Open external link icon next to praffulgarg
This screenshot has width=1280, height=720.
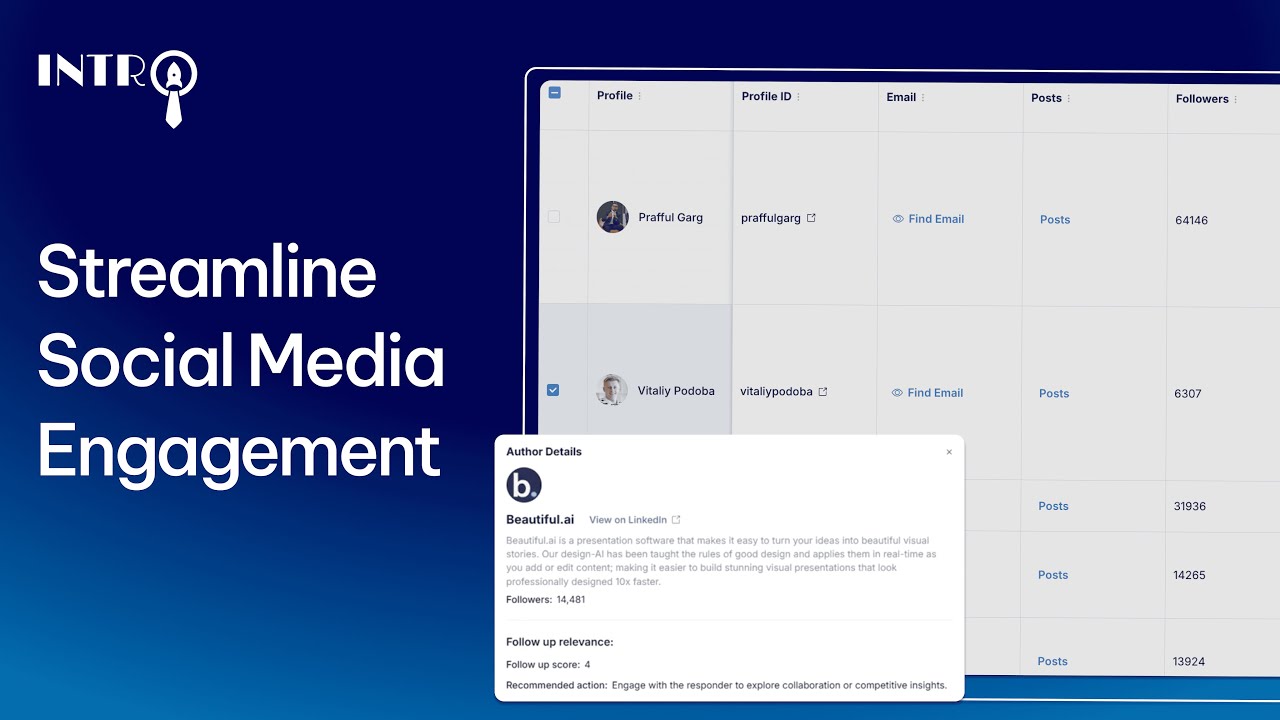[x=811, y=217]
